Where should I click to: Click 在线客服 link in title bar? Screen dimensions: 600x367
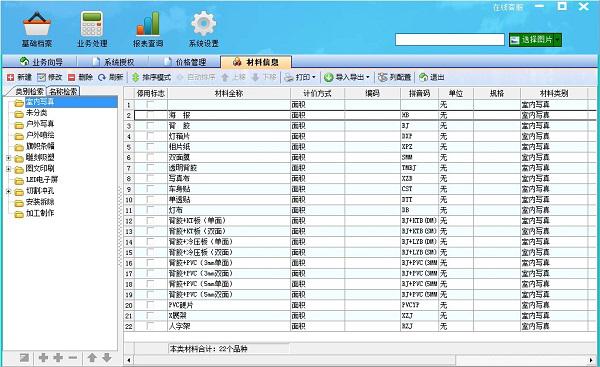[x=508, y=7]
